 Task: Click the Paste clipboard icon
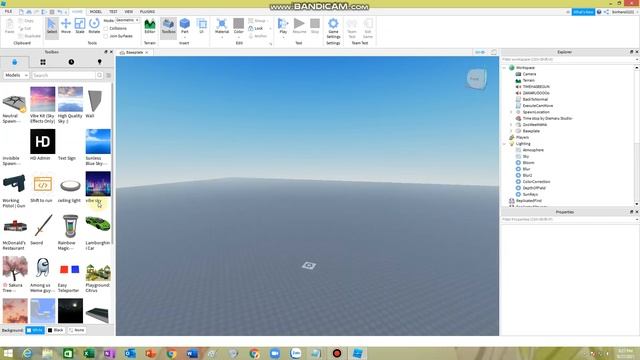pos(9,25)
